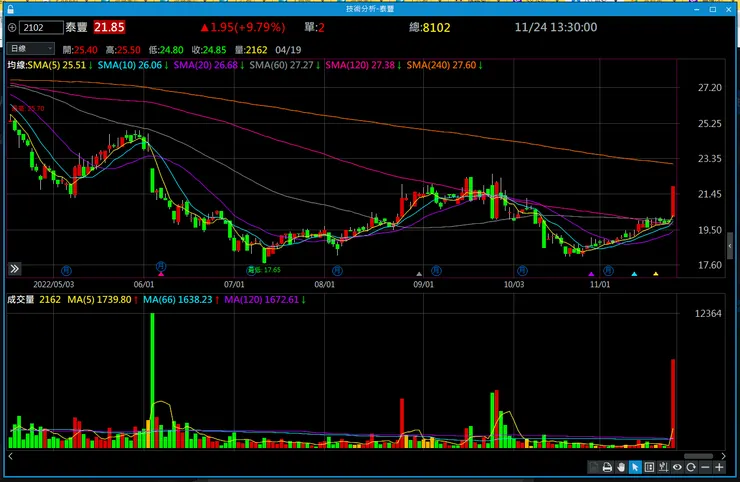
Task: Click the timestamp 11/24 13:30:00
Action: point(555,27)
